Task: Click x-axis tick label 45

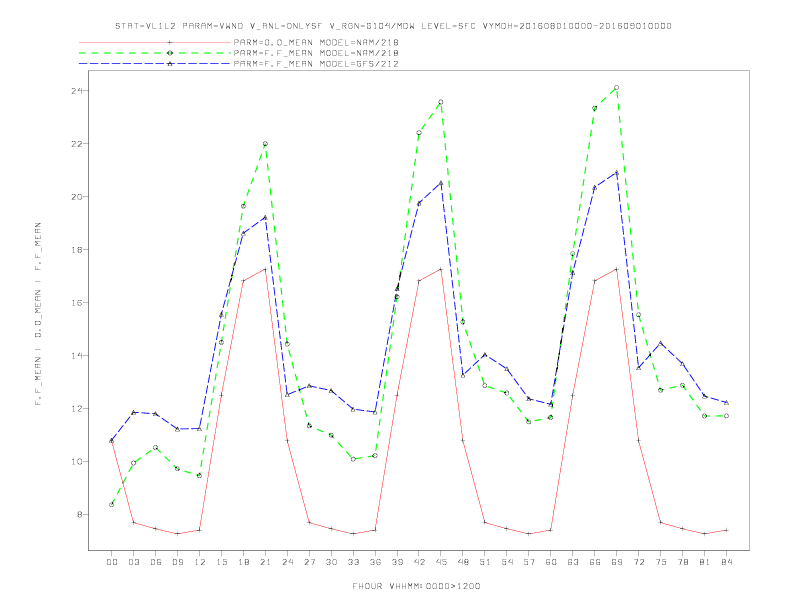Action: (441, 562)
